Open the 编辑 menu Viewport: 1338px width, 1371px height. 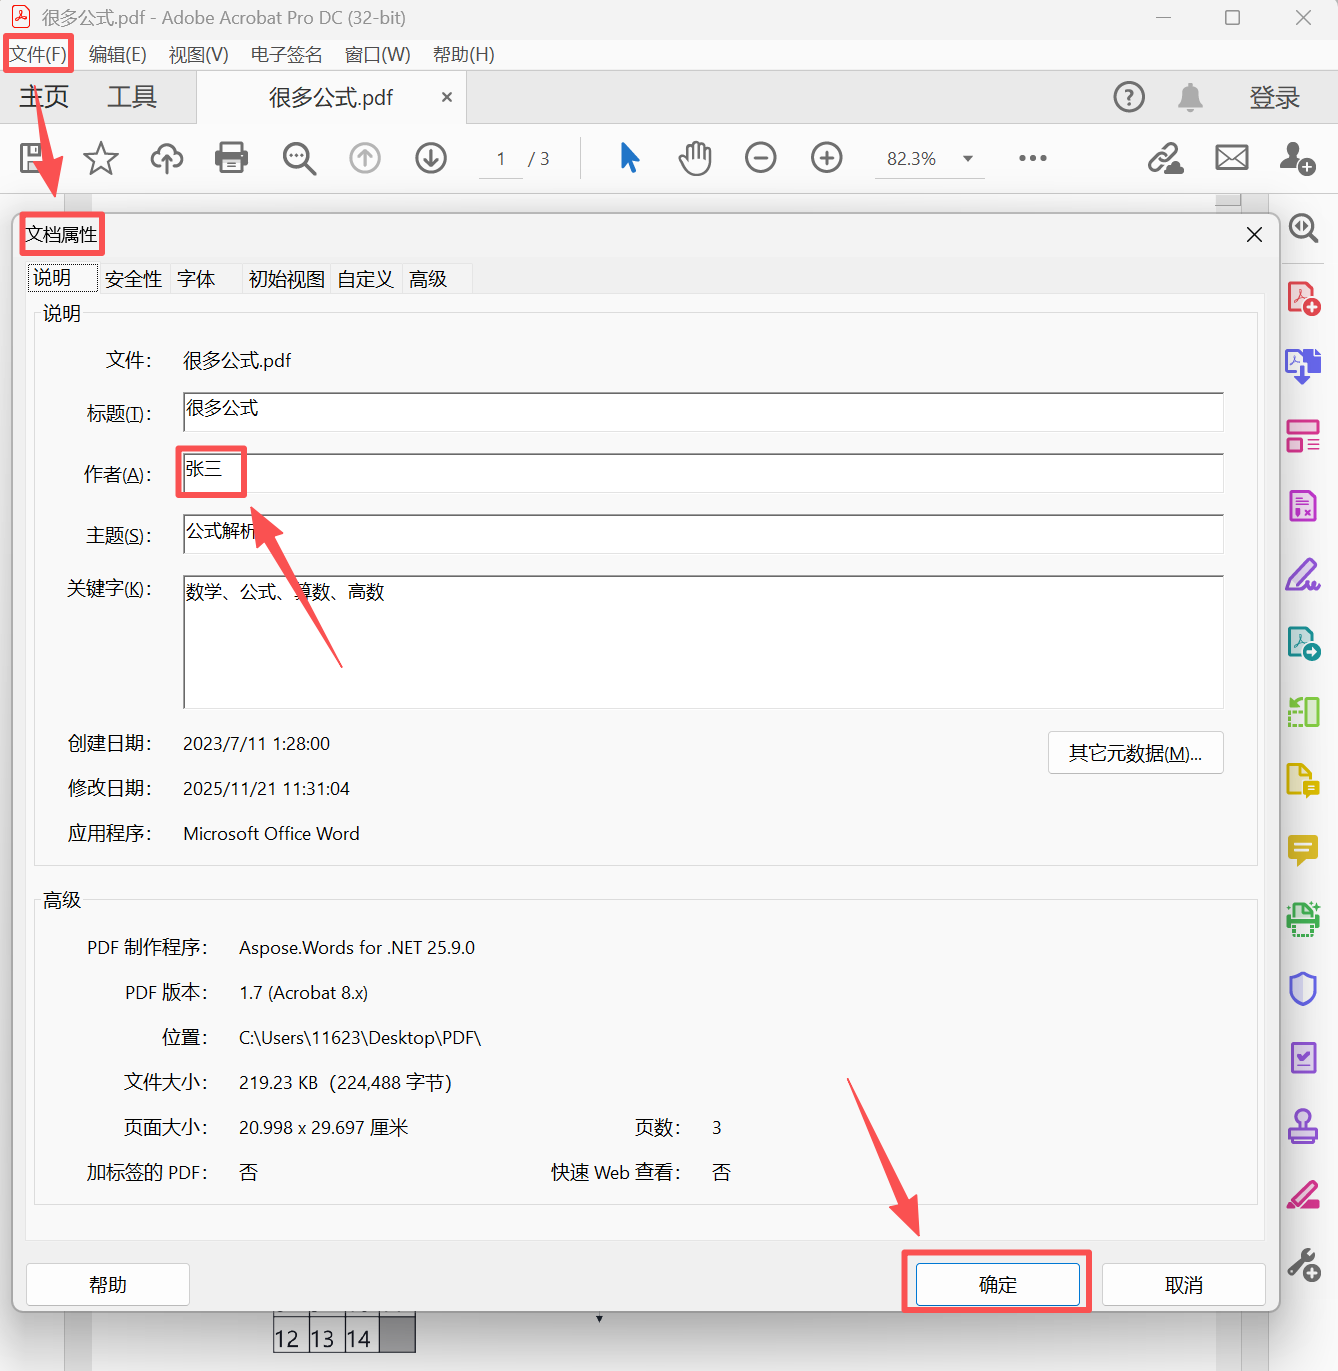pos(117,54)
